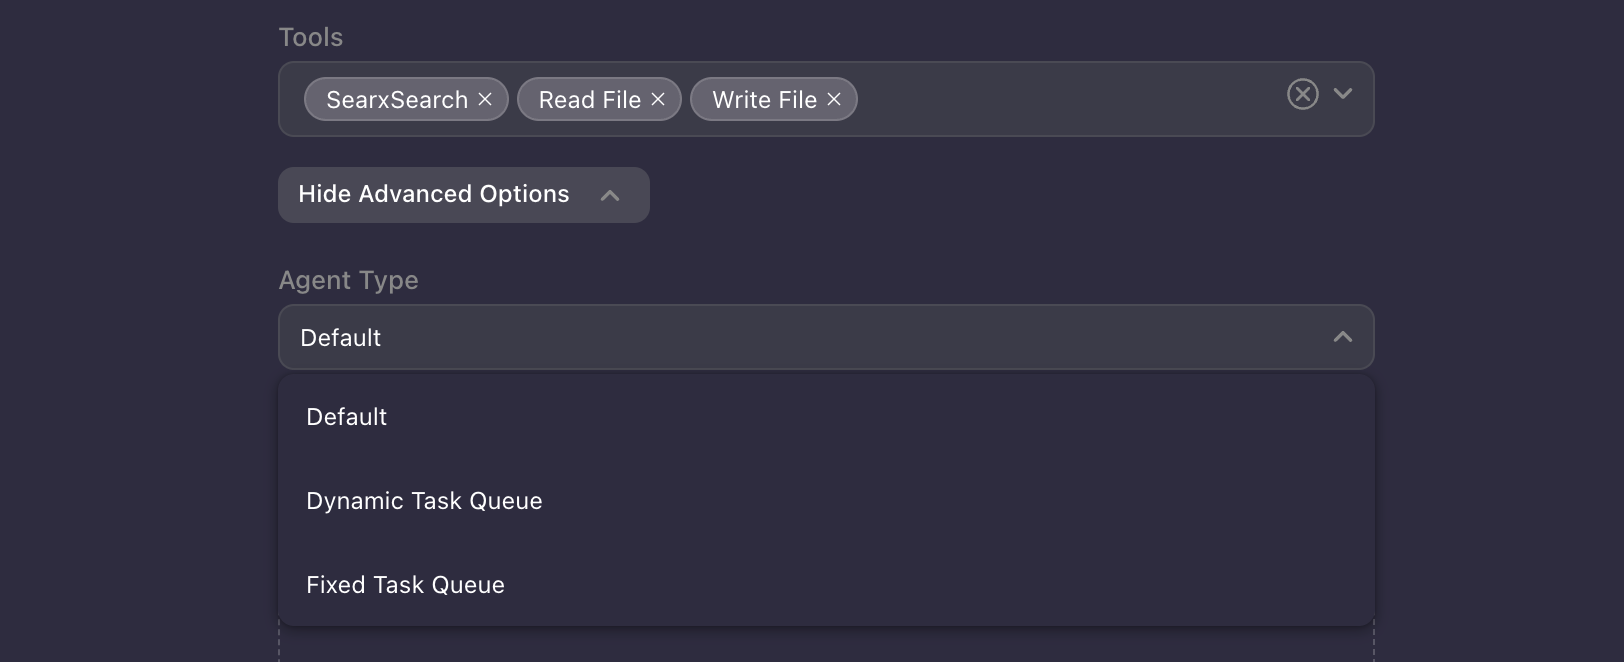Remove the SearxSearch tool chip
The width and height of the screenshot is (1624, 662).
click(x=485, y=100)
